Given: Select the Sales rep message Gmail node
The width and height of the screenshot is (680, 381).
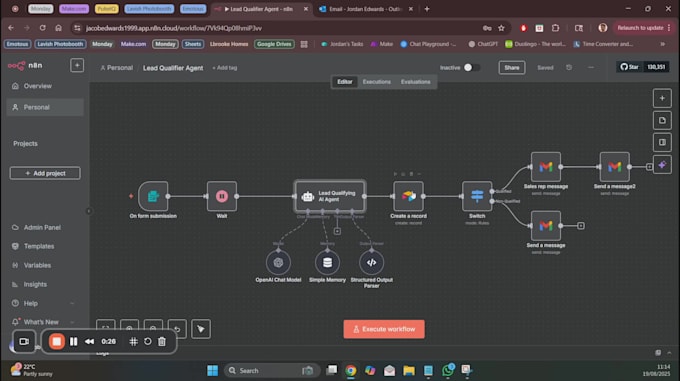Looking at the screenshot, I should (x=546, y=167).
